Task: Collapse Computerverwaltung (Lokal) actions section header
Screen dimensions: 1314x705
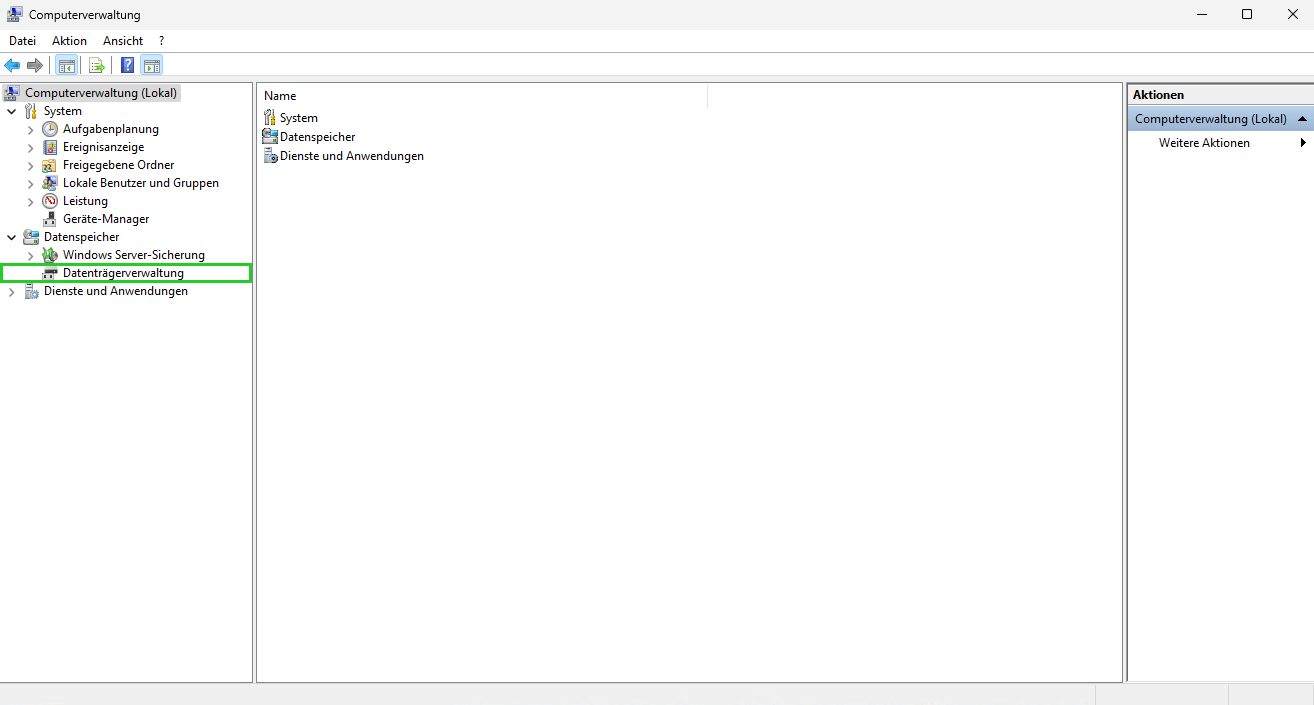Action: 1302,119
